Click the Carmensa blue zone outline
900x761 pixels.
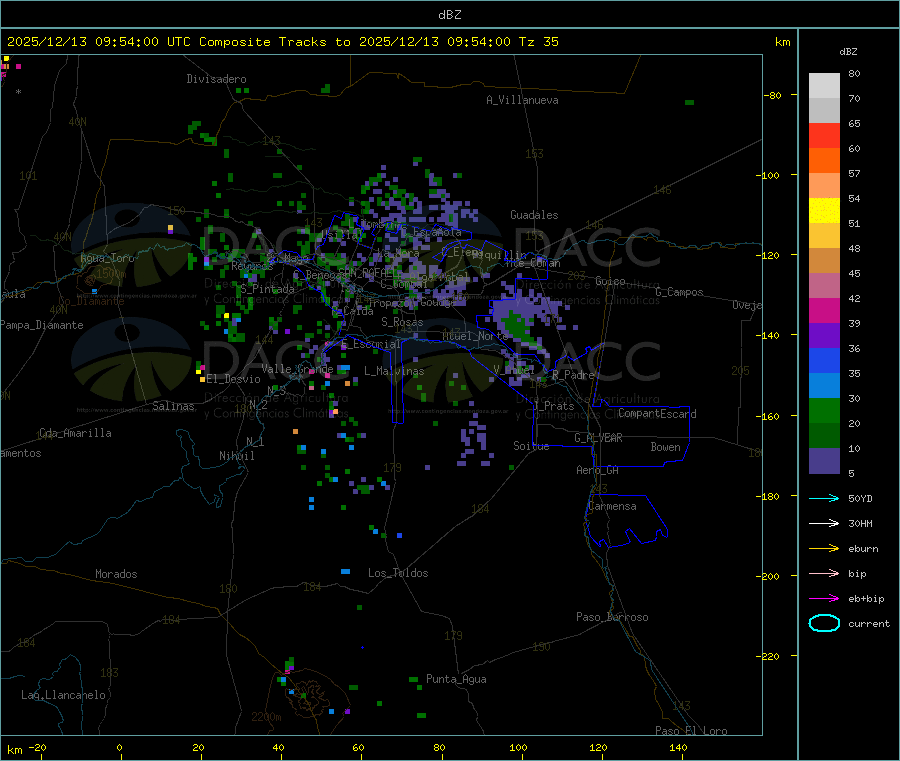pos(626,520)
